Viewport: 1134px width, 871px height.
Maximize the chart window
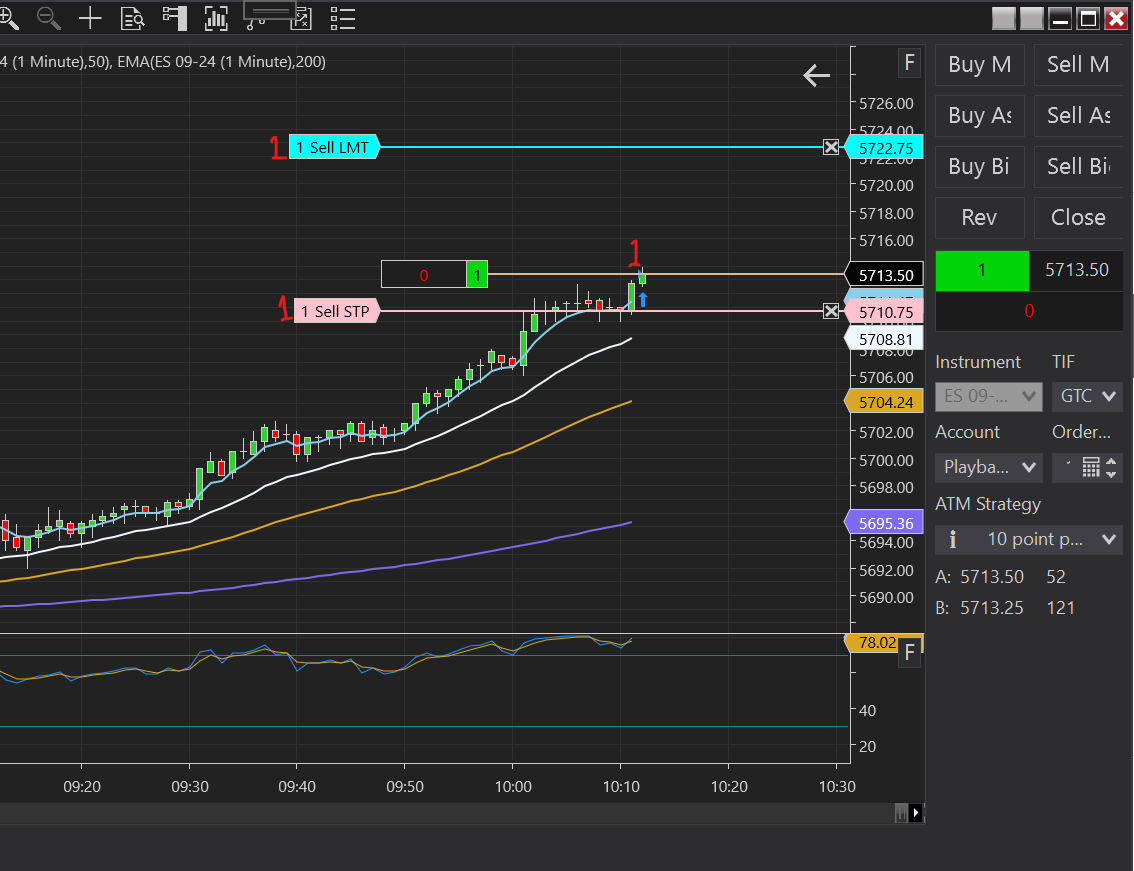[1088, 18]
